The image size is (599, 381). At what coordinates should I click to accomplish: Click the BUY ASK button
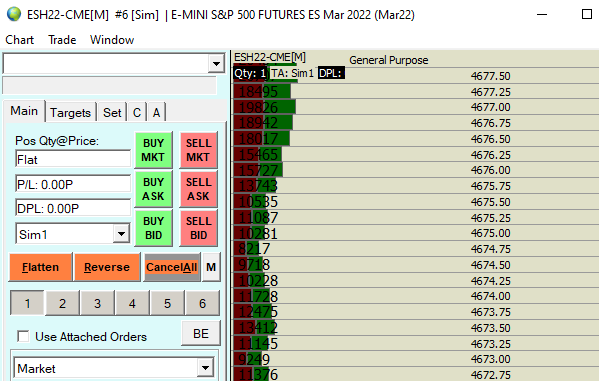click(153, 189)
